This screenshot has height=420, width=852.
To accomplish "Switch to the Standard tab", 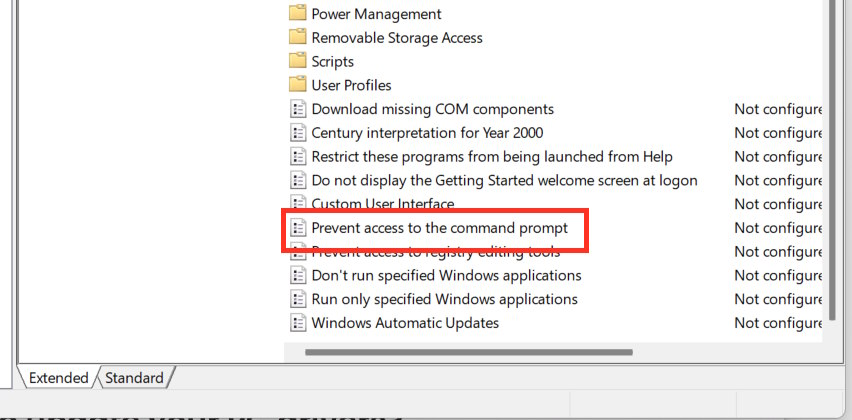I will coord(134,378).
